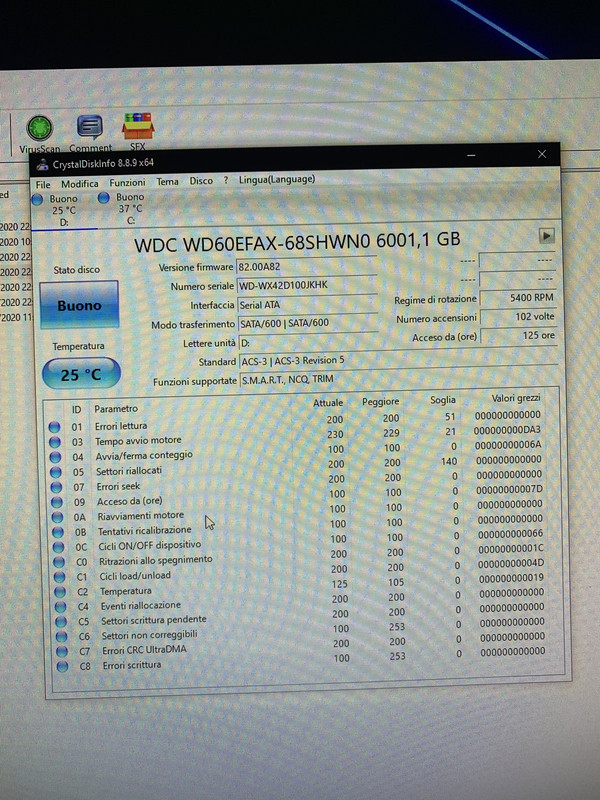Open the Funzioni menu
The image size is (600, 800).
coord(127,182)
